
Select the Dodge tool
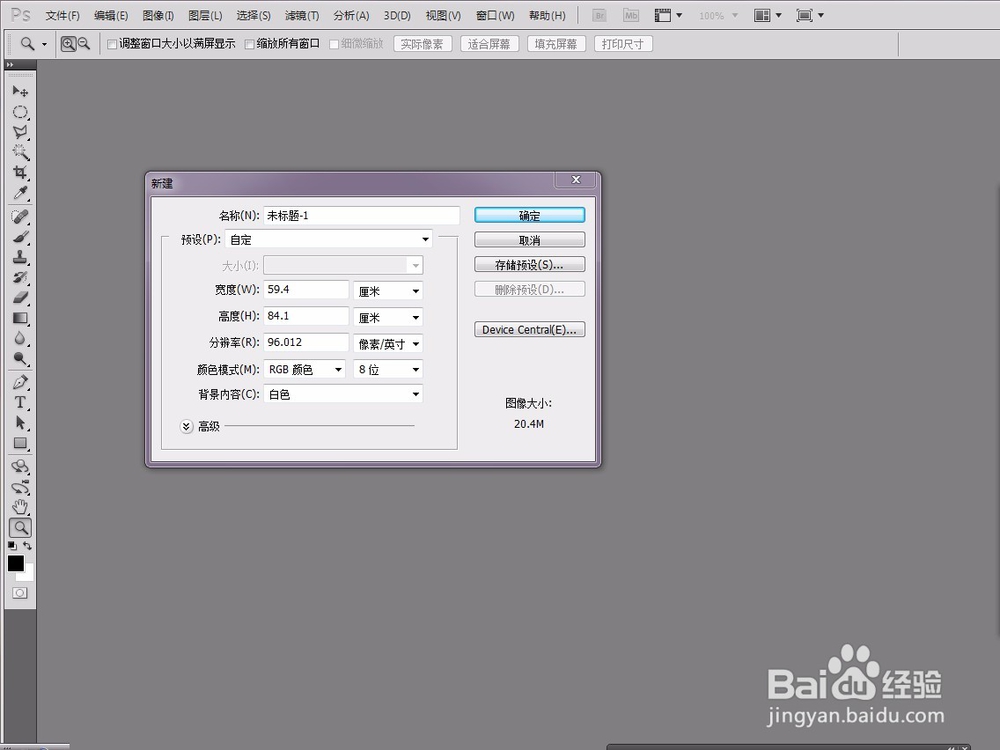[20, 358]
